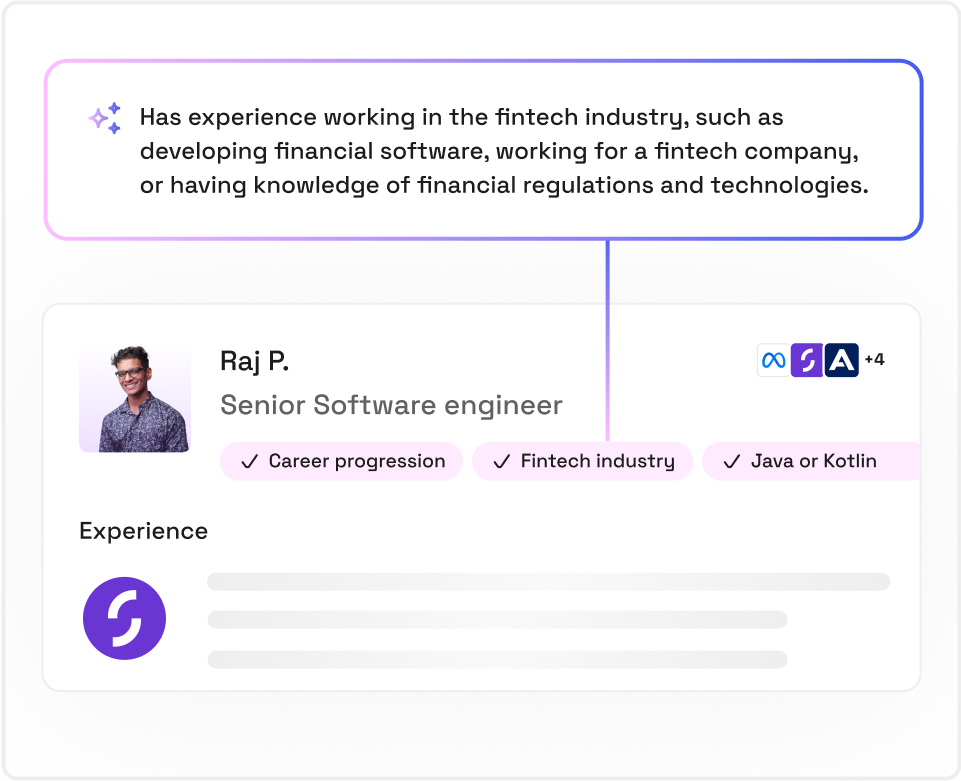The width and height of the screenshot is (961, 781).
Task: Click the Experience section heading
Action: [143, 531]
